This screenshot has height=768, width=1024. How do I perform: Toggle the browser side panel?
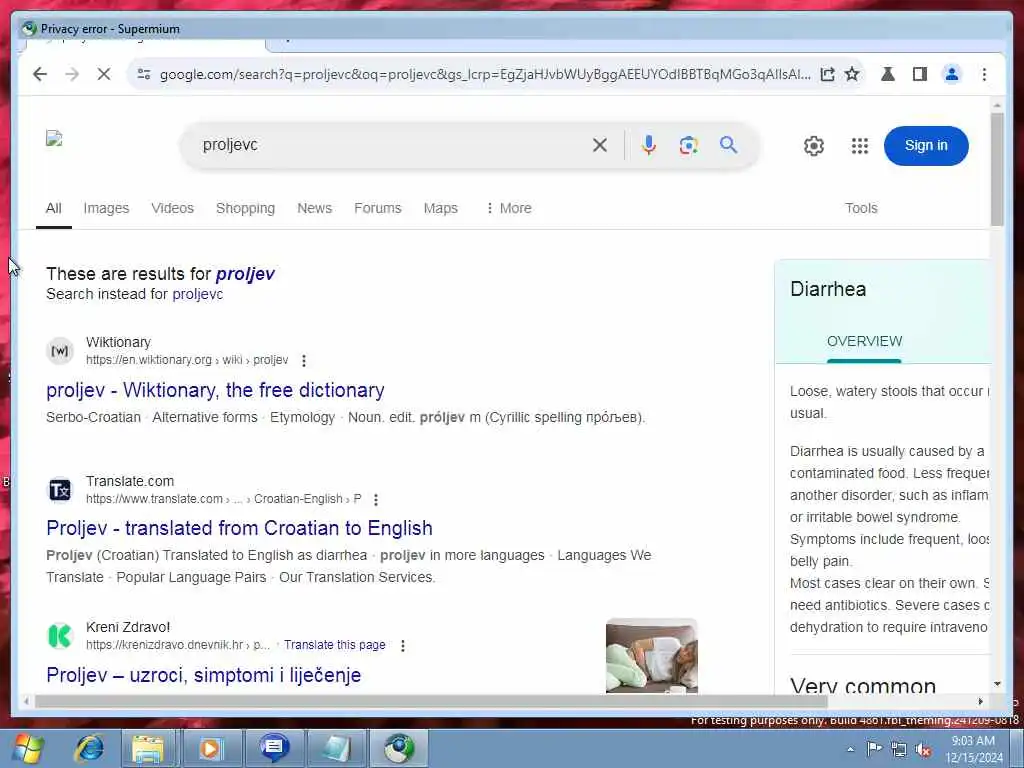[x=920, y=74]
